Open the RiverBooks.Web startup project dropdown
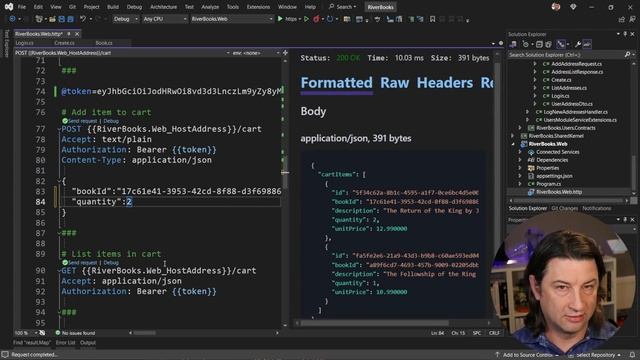640x360 pixels. 231,19
